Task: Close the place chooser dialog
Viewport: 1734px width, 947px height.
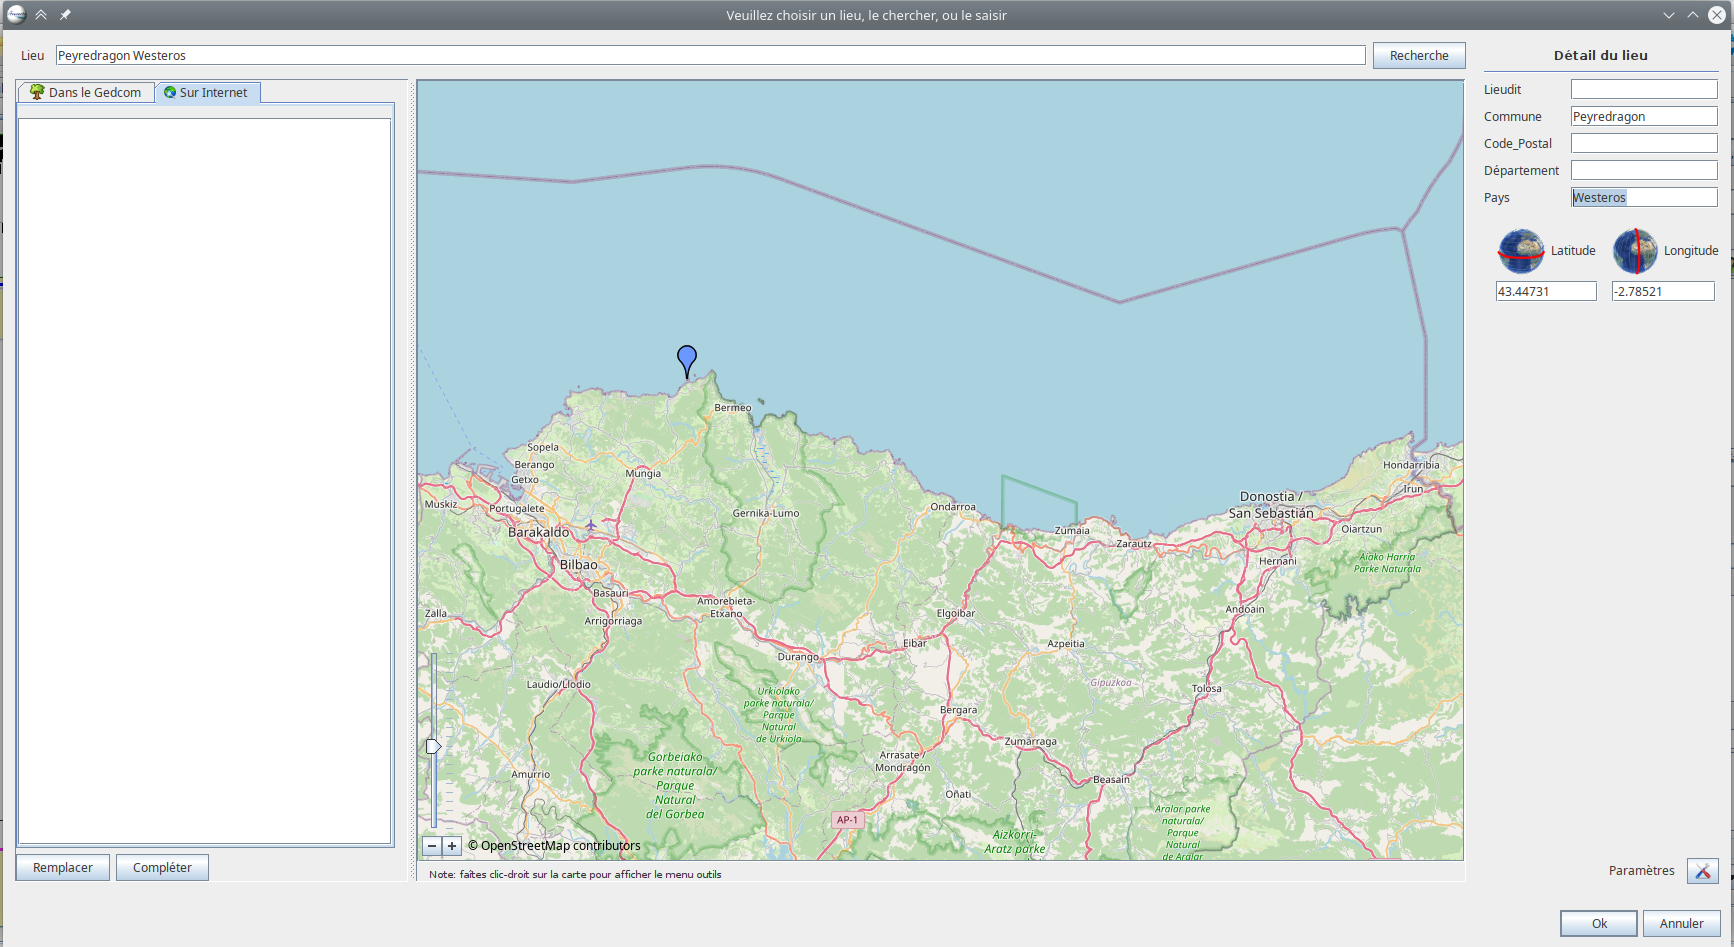Action: [x=1716, y=15]
